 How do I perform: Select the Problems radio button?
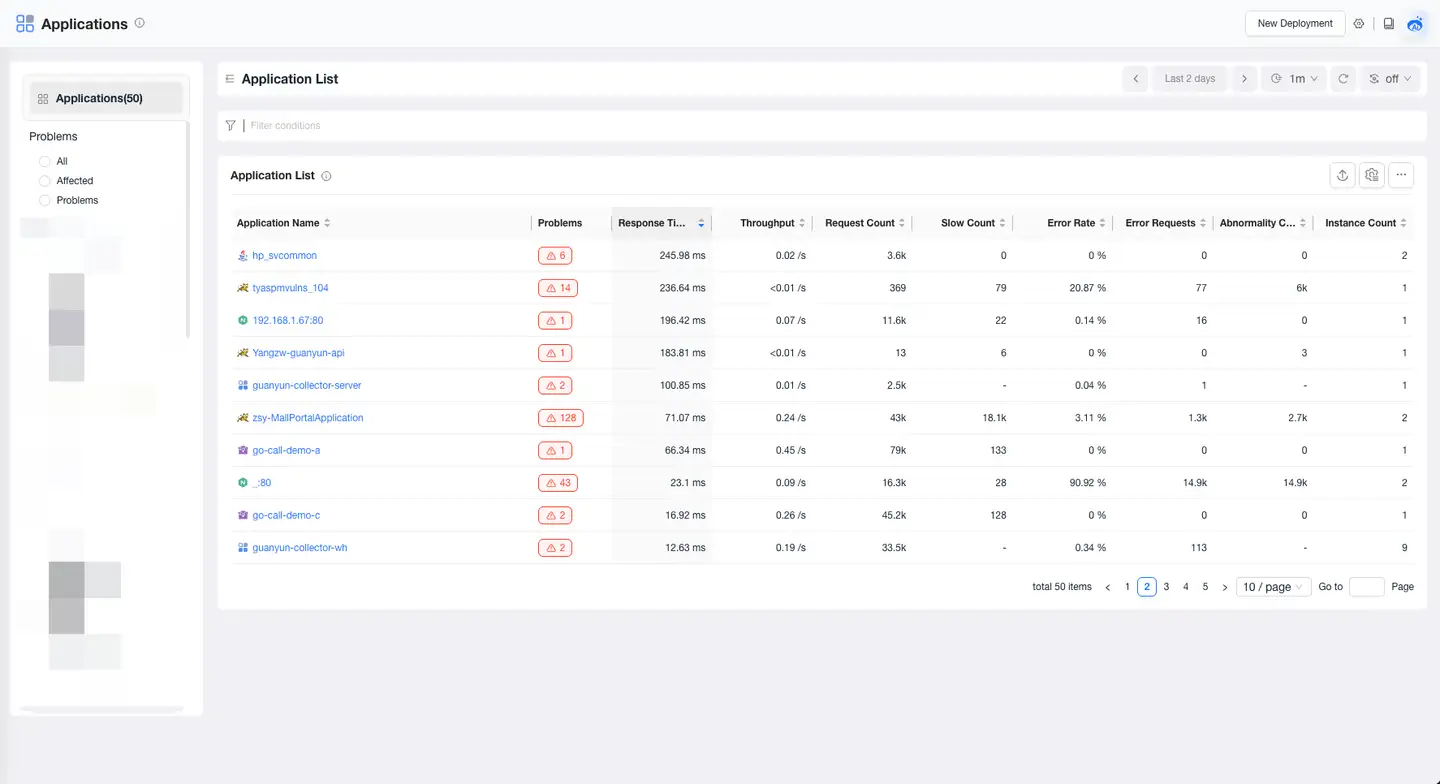45,201
